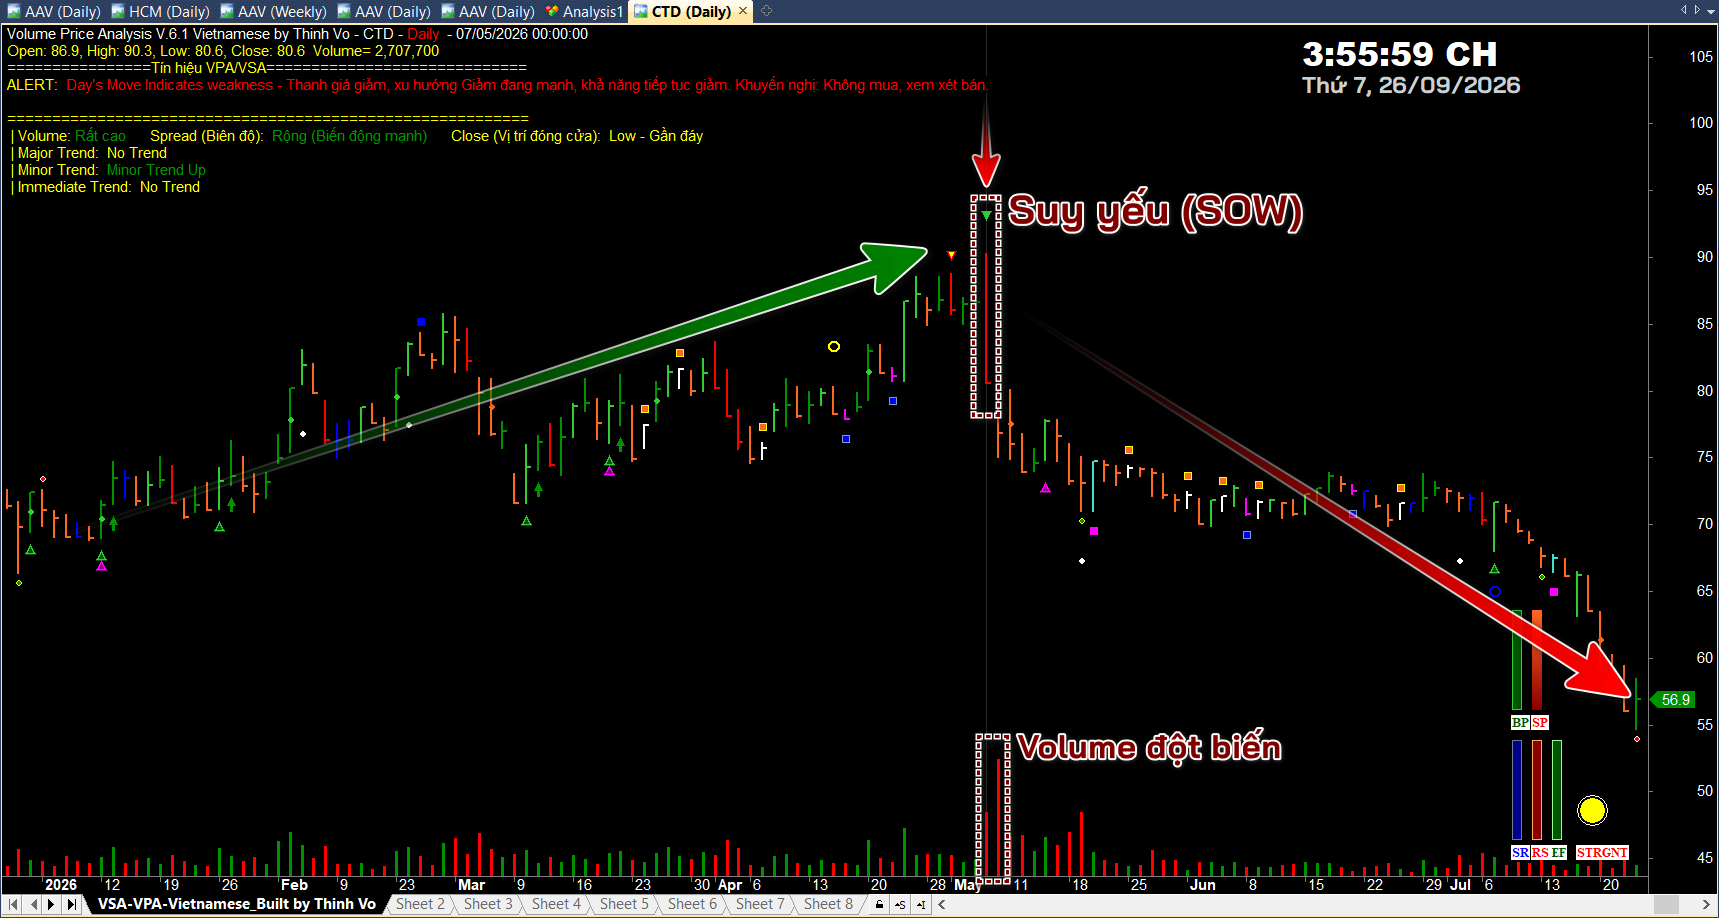Click the SR gauge label
The width and height of the screenshot is (1719, 918).
click(x=1520, y=853)
